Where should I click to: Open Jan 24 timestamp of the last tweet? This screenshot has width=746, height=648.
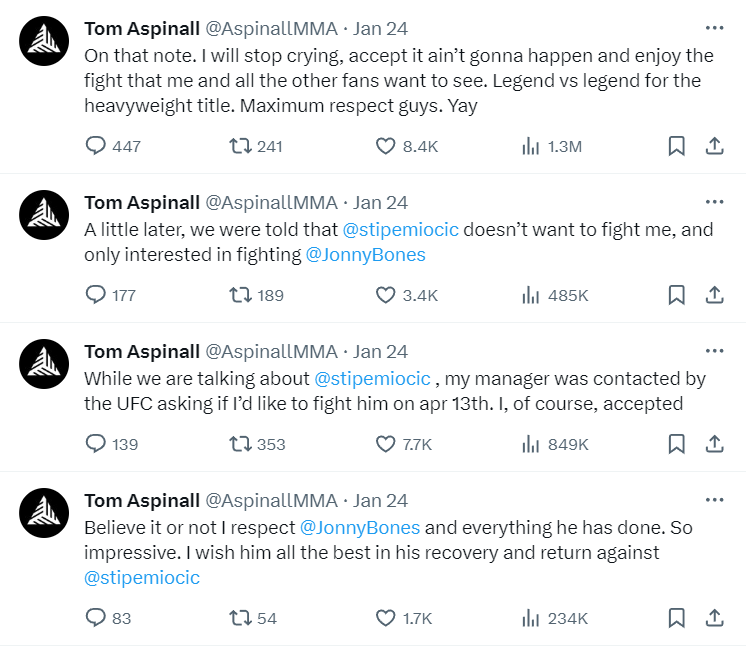tap(381, 500)
